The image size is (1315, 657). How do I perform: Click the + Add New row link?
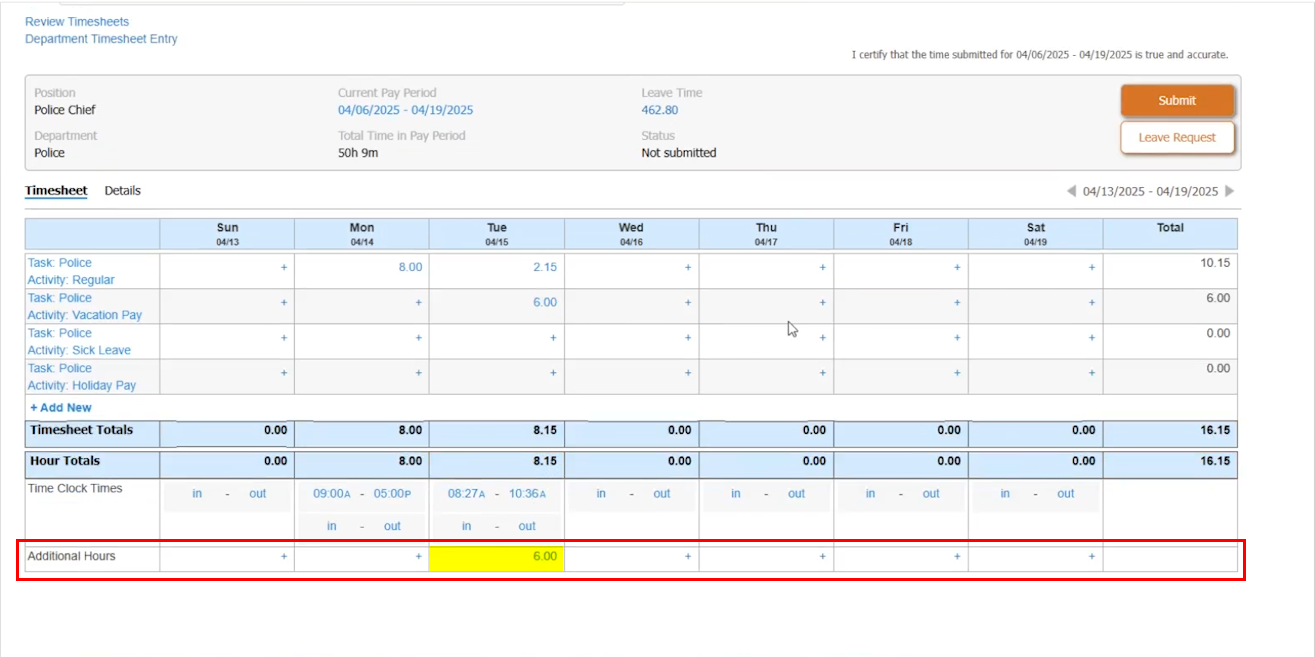tap(61, 408)
